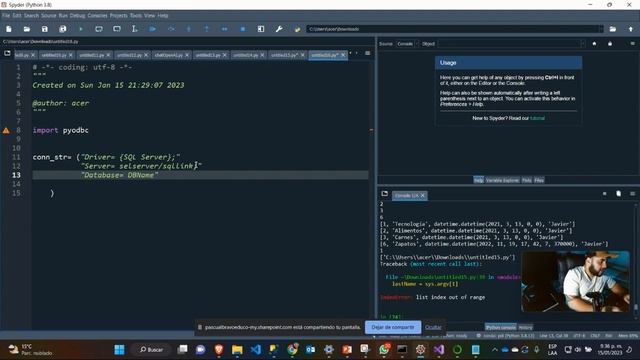Open Visual Studio Code from taskbar
640x360 pixels.
pyautogui.click(x=256, y=350)
